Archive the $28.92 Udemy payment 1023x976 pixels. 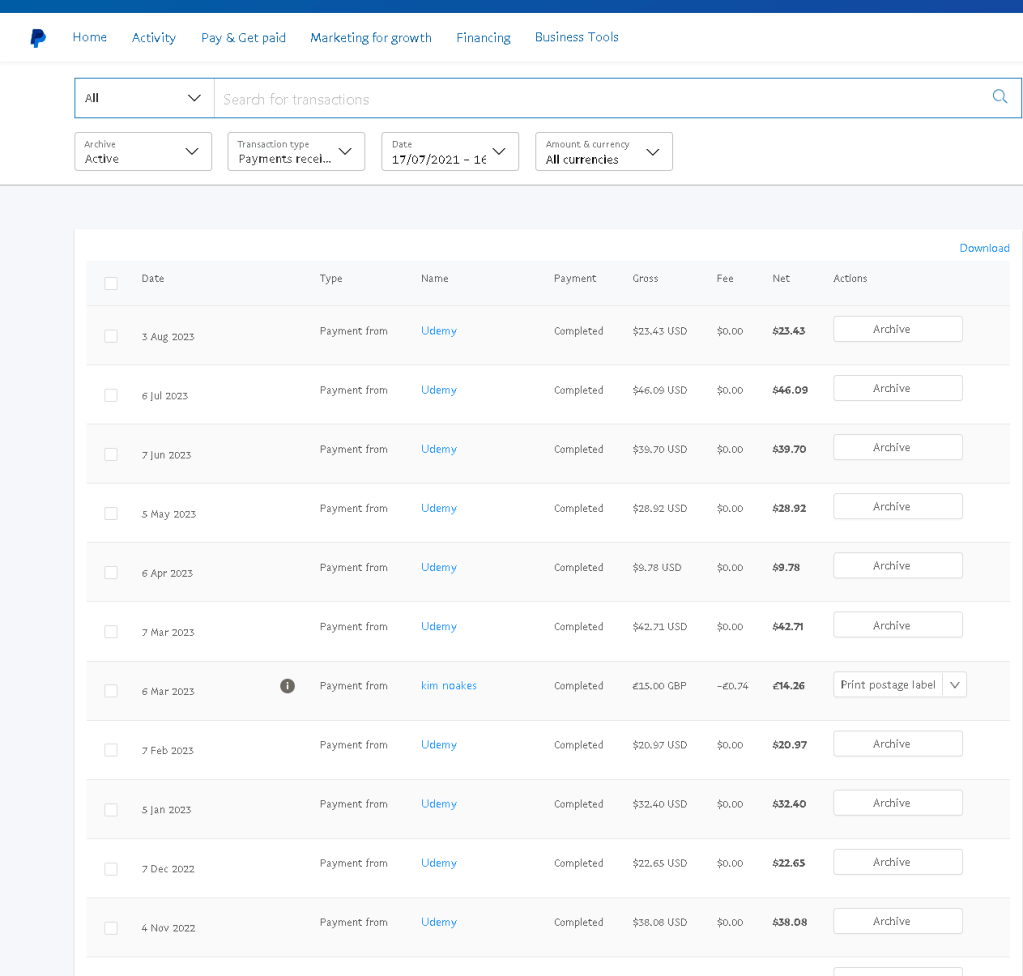pyautogui.click(x=898, y=506)
